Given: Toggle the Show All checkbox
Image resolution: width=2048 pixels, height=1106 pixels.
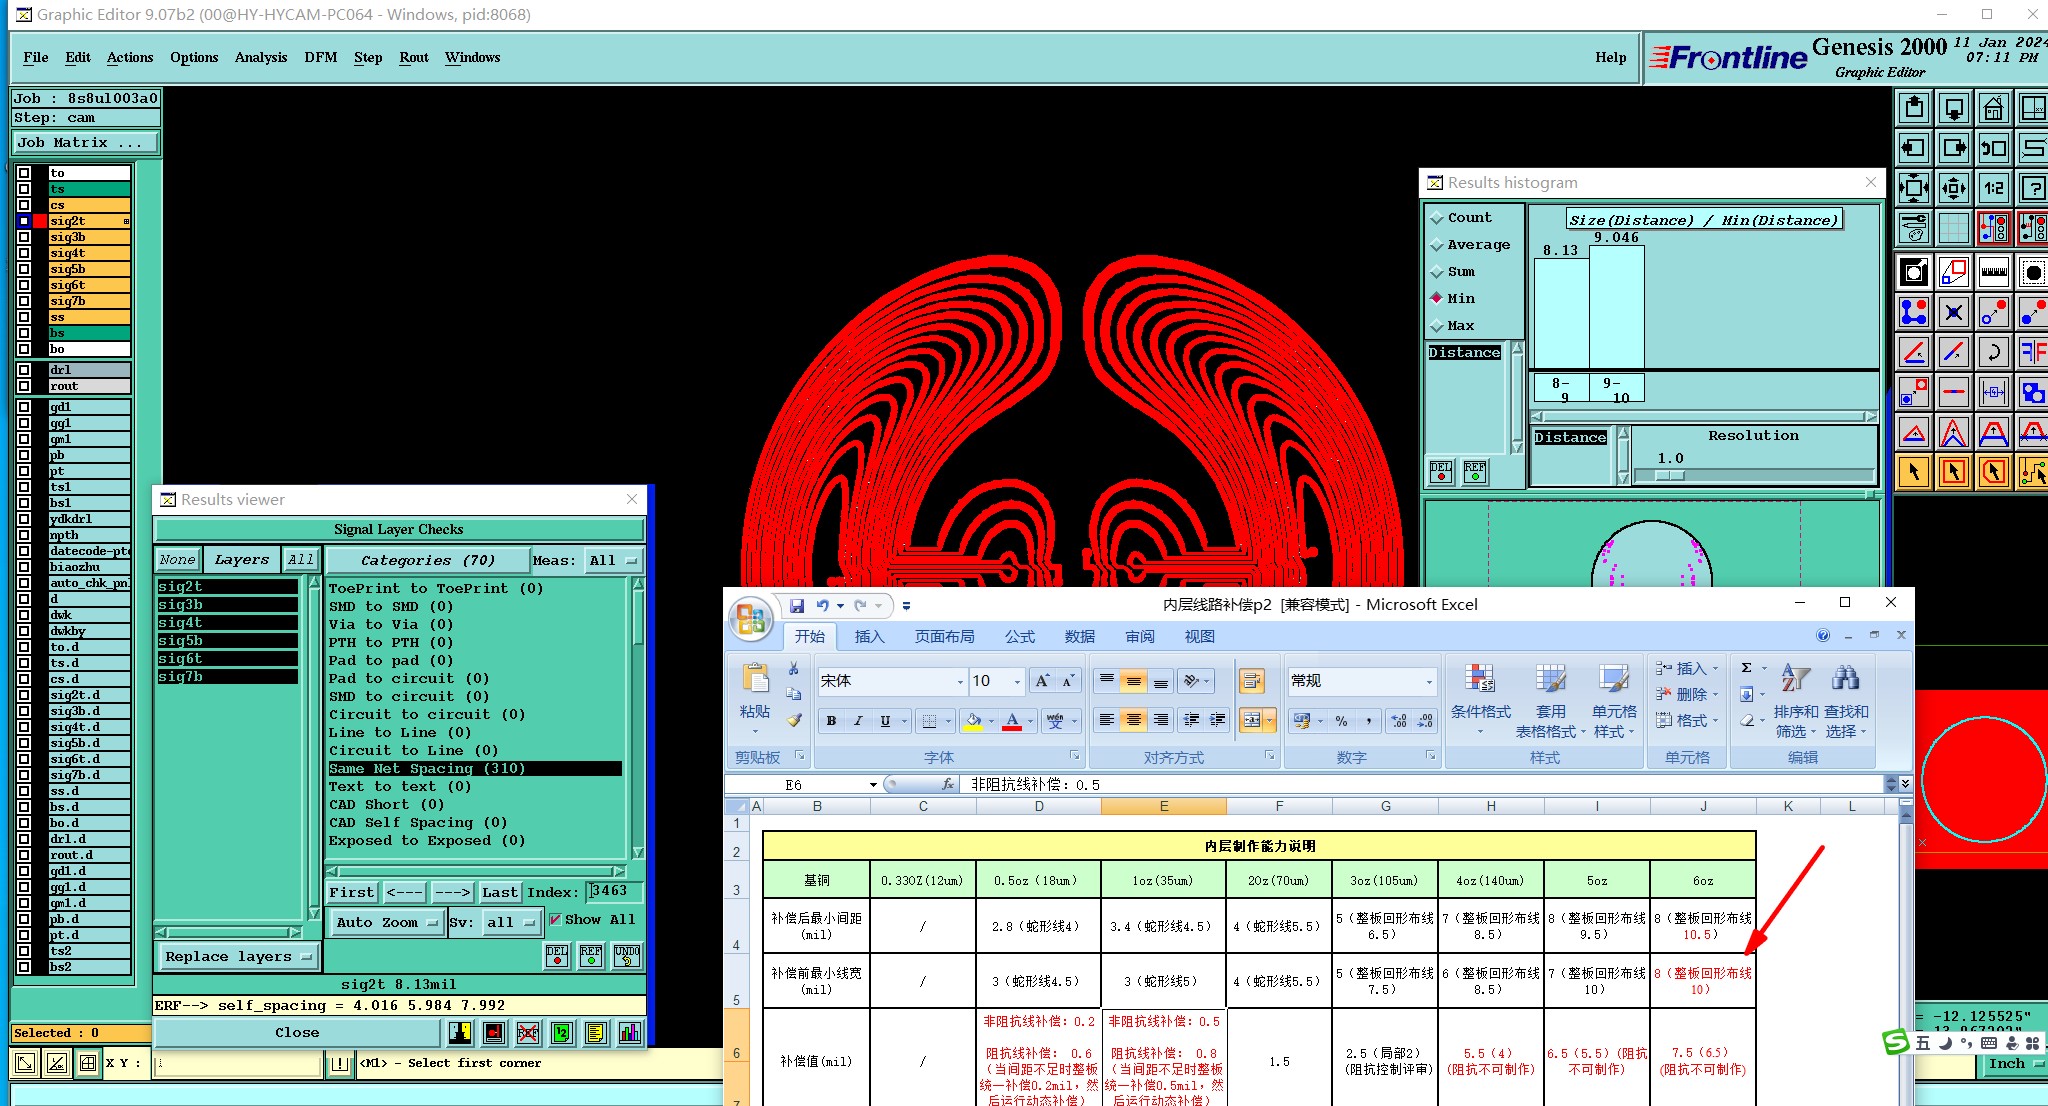Looking at the screenshot, I should pos(555,920).
